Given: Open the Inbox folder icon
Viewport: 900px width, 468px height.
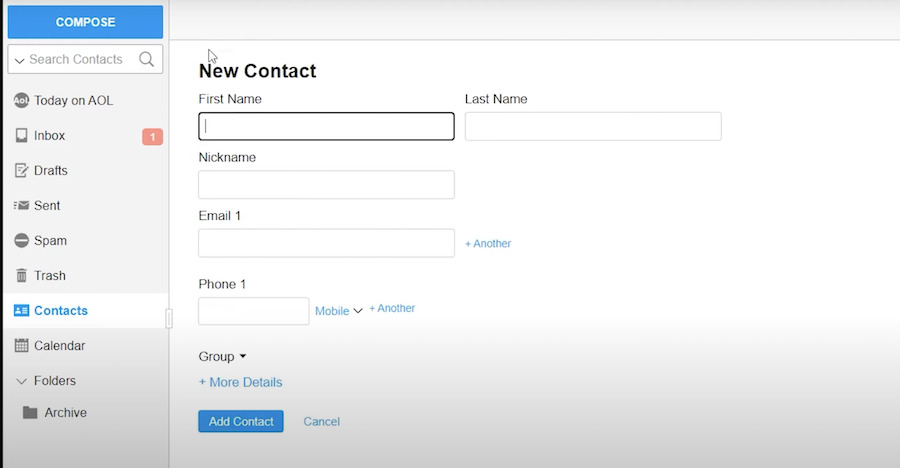Looking at the screenshot, I should tap(21, 136).
